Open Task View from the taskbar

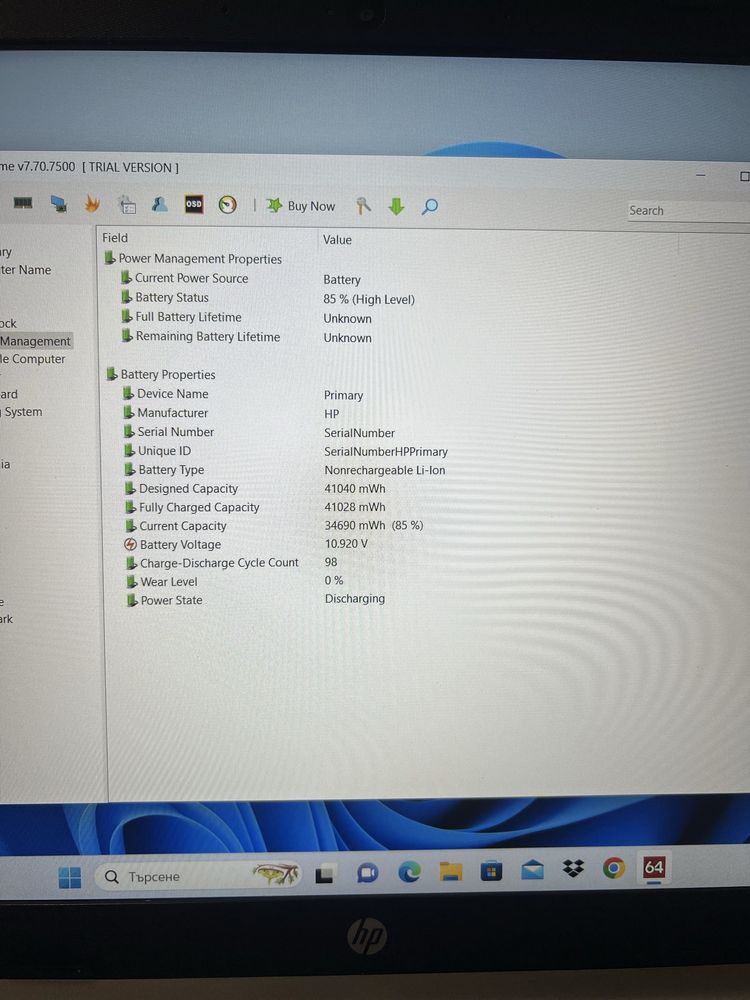324,874
